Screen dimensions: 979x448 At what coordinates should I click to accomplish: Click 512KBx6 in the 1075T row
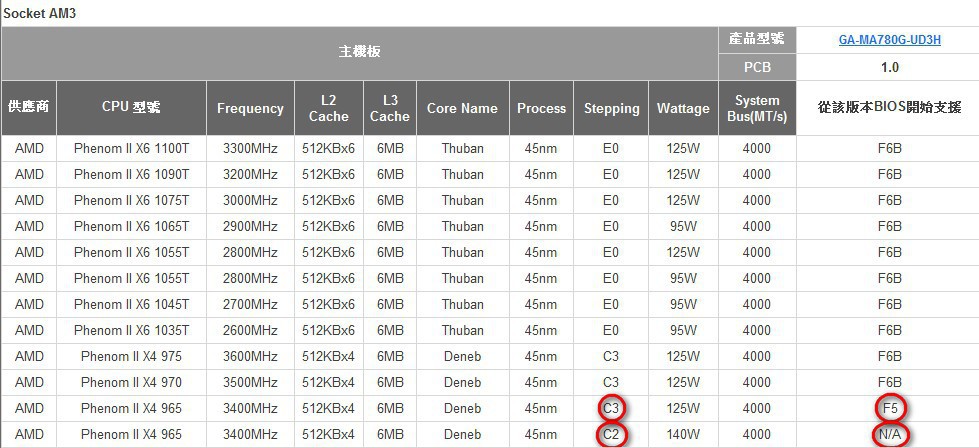click(x=328, y=200)
